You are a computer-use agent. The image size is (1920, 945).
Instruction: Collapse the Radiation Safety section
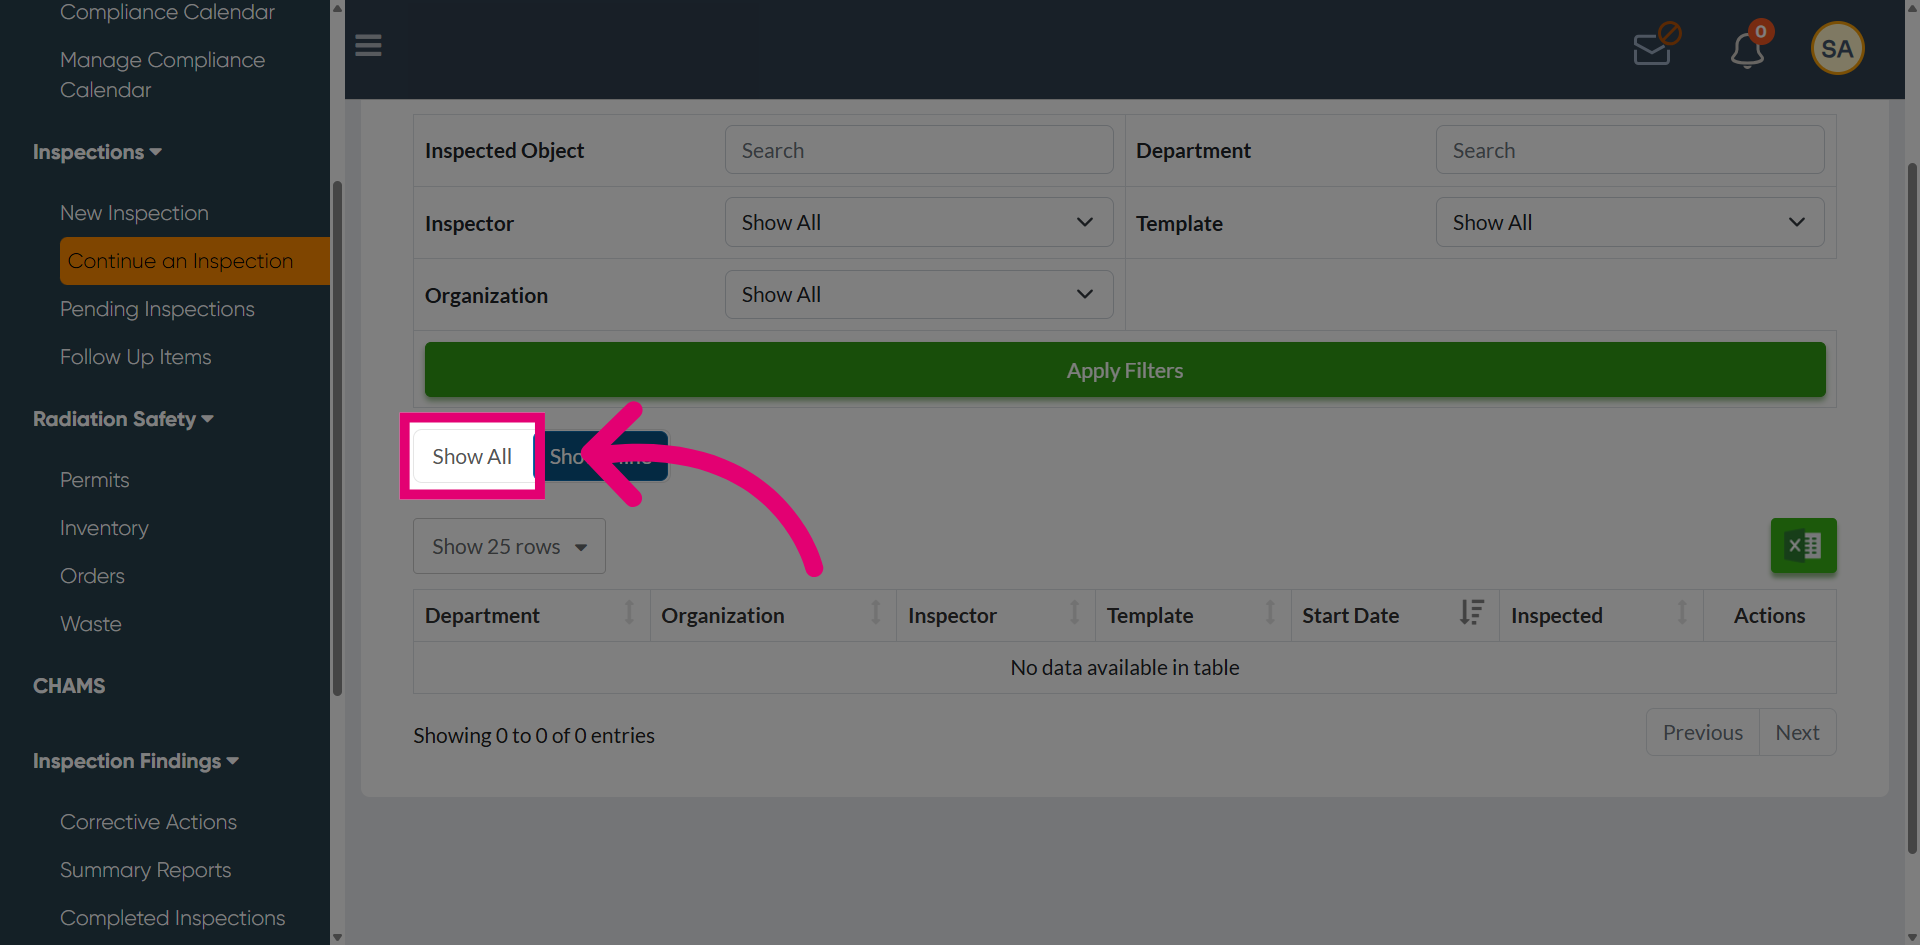pos(123,419)
